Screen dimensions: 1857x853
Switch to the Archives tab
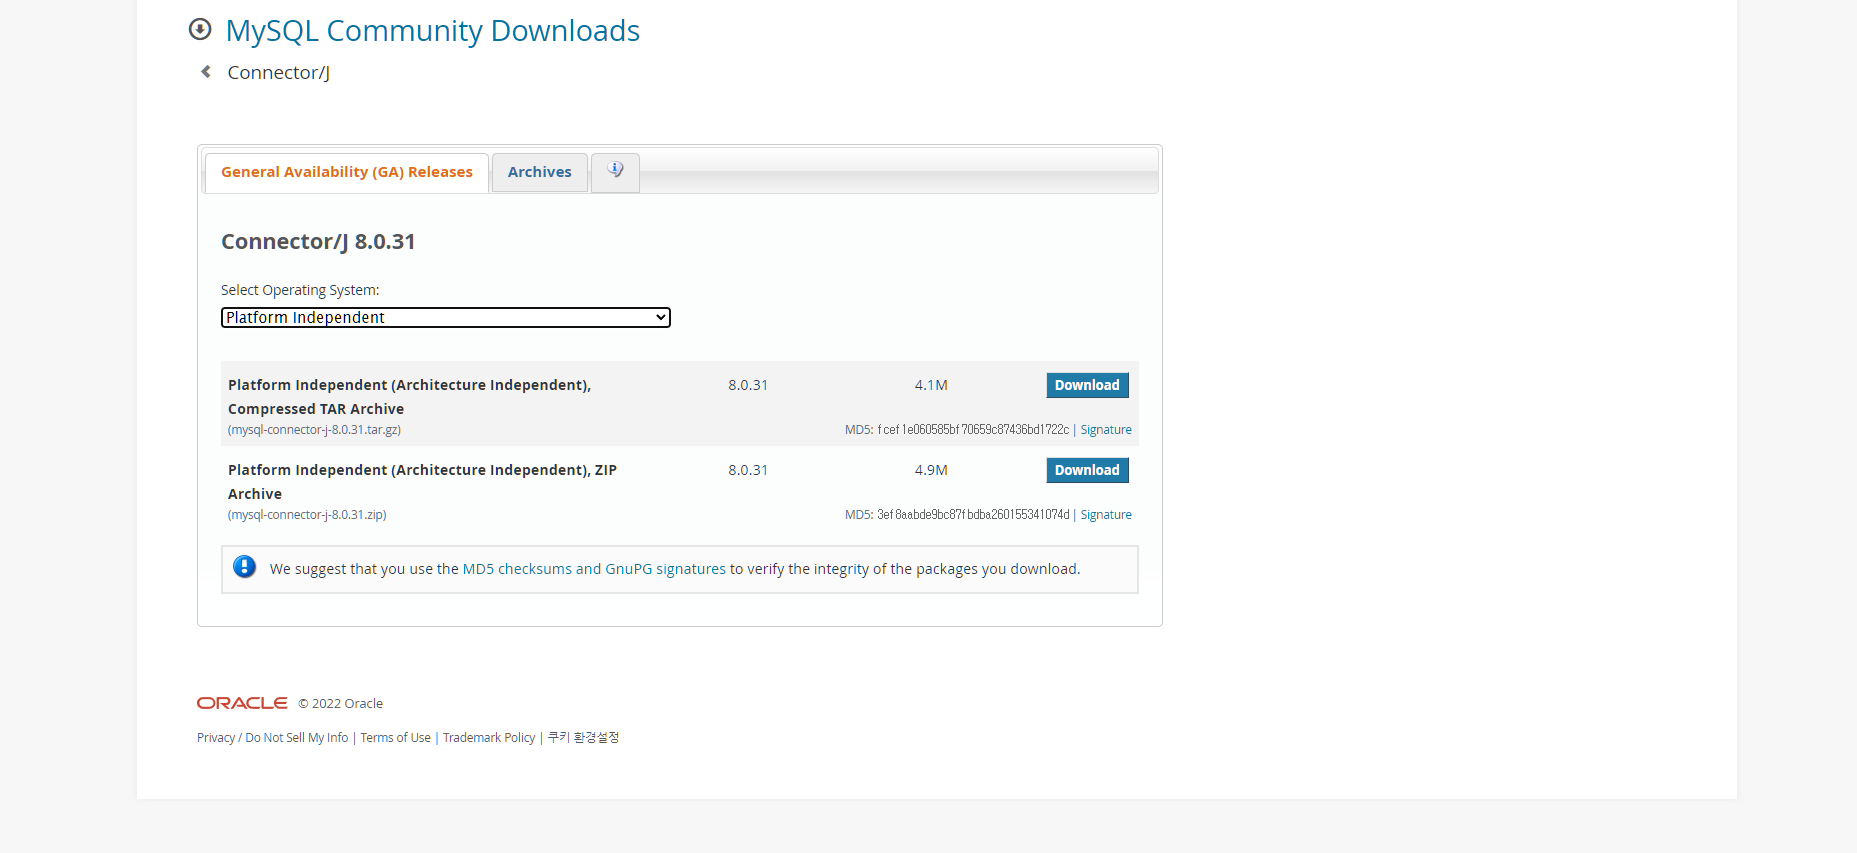[x=540, y=172]
